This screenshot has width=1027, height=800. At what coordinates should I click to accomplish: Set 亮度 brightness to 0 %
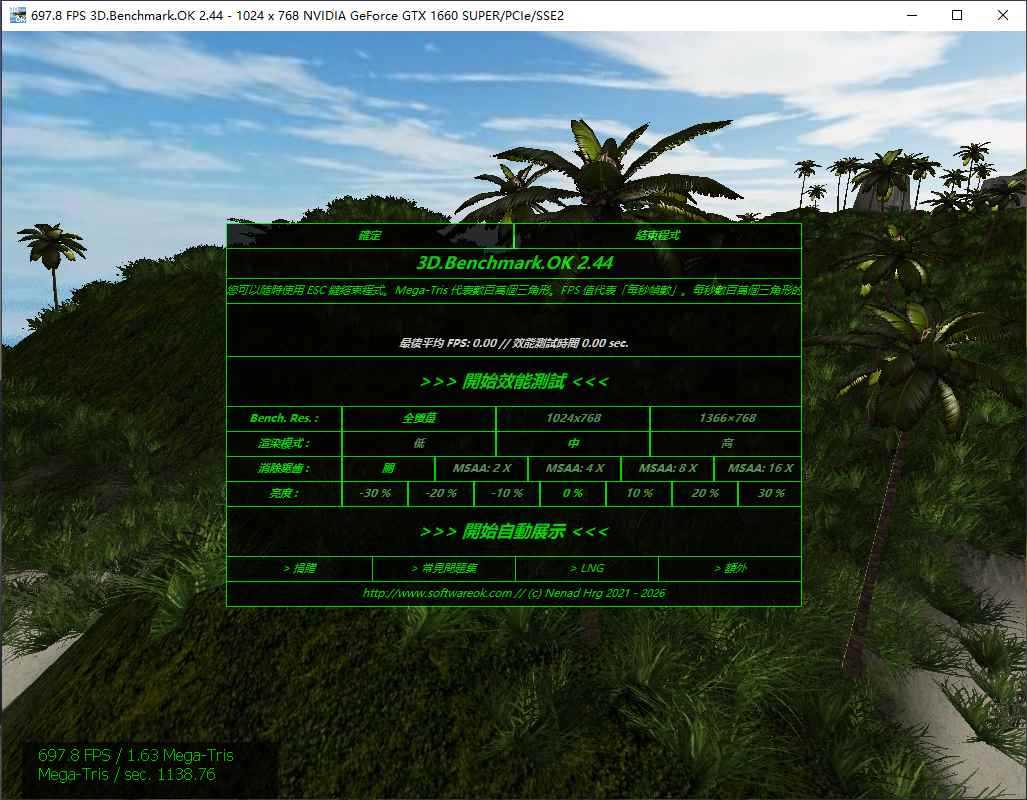[x=572, y=493]
